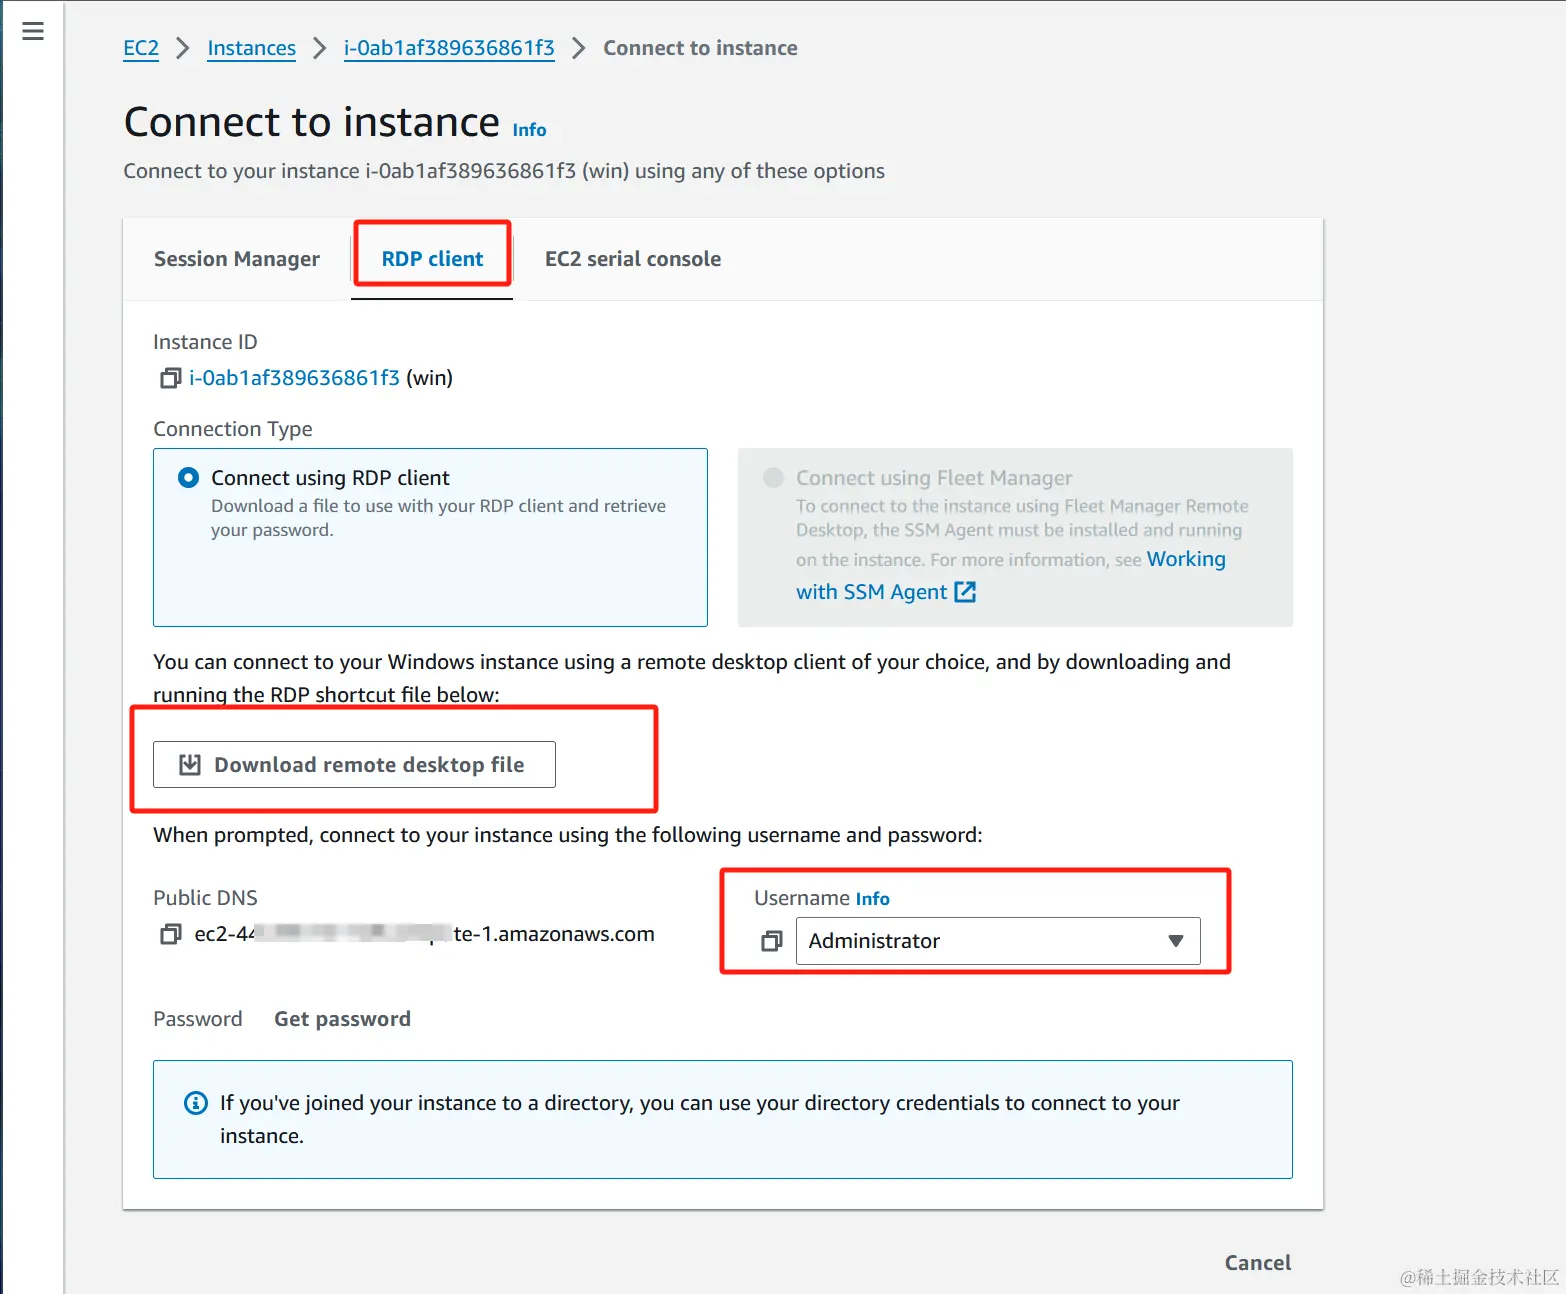
Task: Switch to the Session Manager tab
Action: [237, 259]
